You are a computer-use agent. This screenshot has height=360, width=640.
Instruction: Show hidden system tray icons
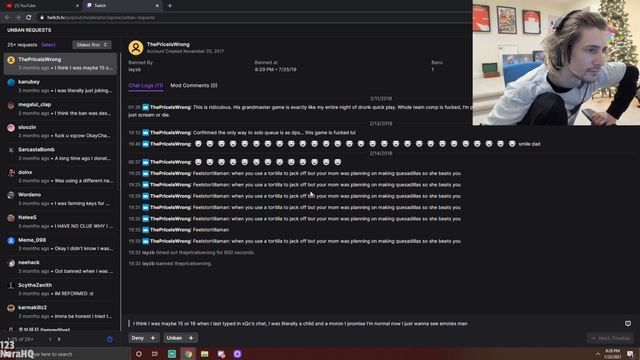click(x=598, y=354)
